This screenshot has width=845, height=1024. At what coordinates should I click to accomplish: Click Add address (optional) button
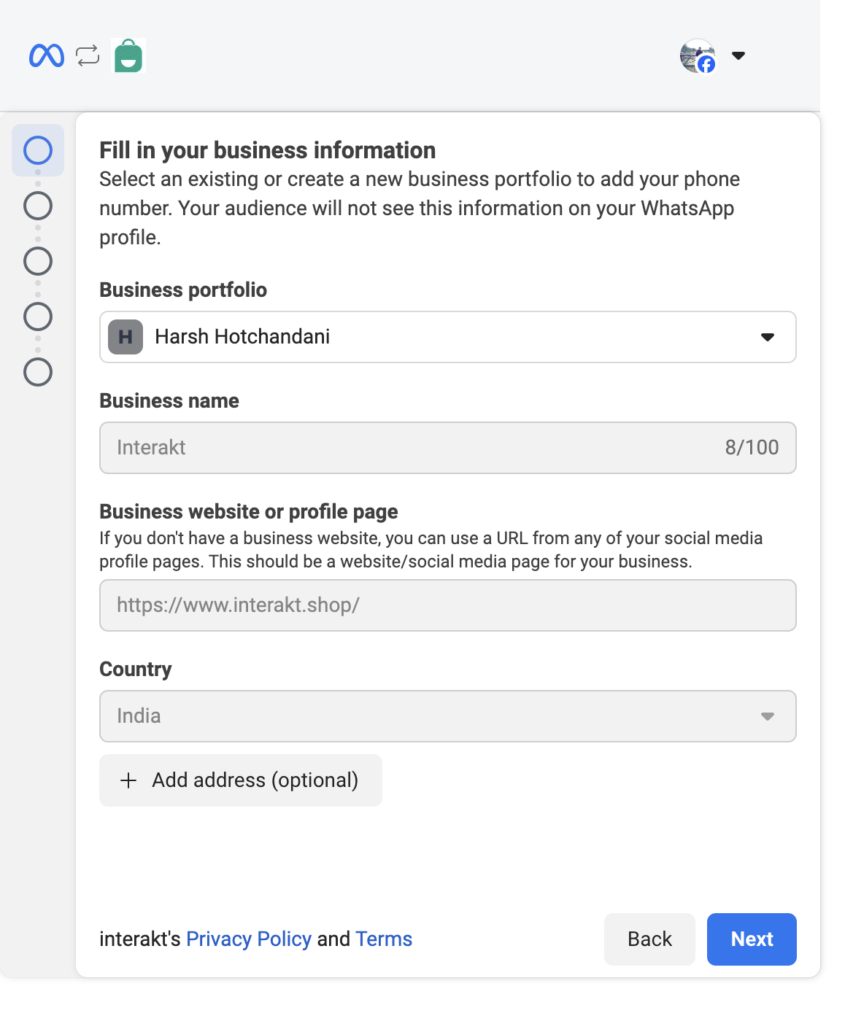coord(240,780)
